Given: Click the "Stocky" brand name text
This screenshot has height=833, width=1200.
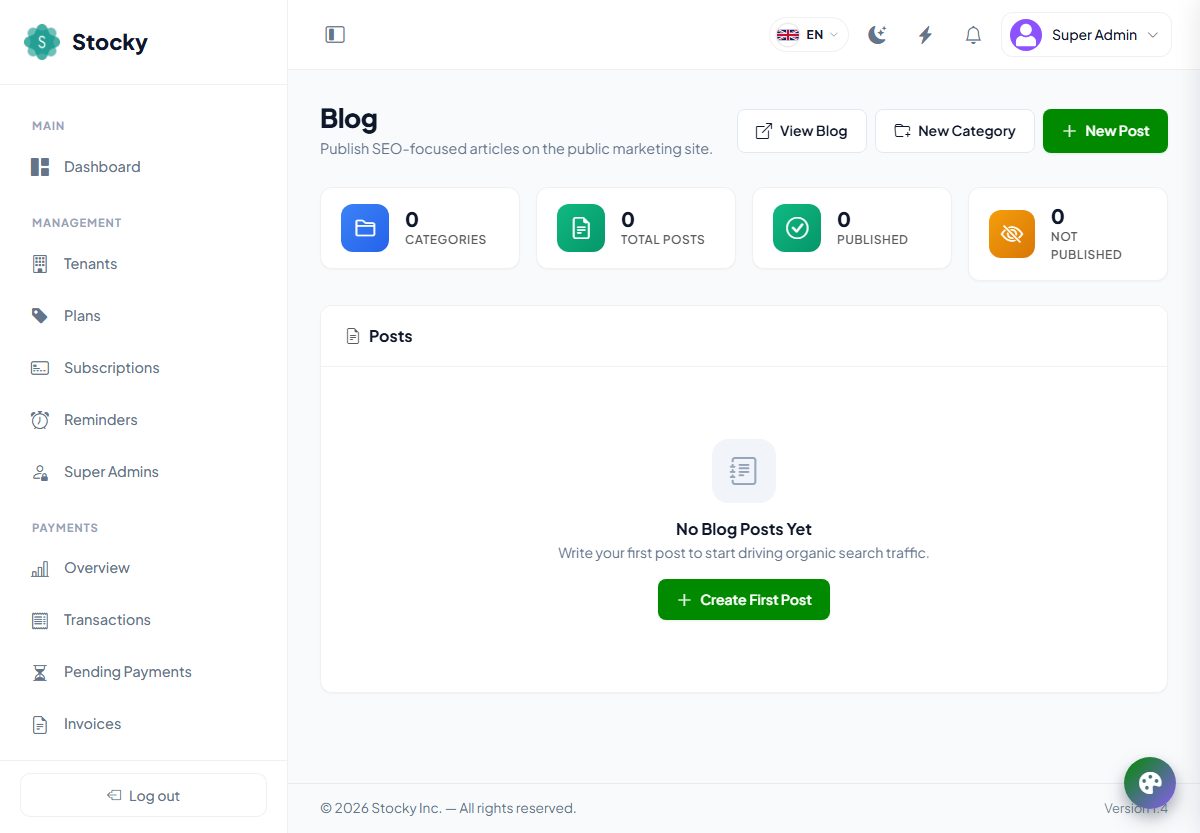Looking at the screenshot, I should coord(110,42).
